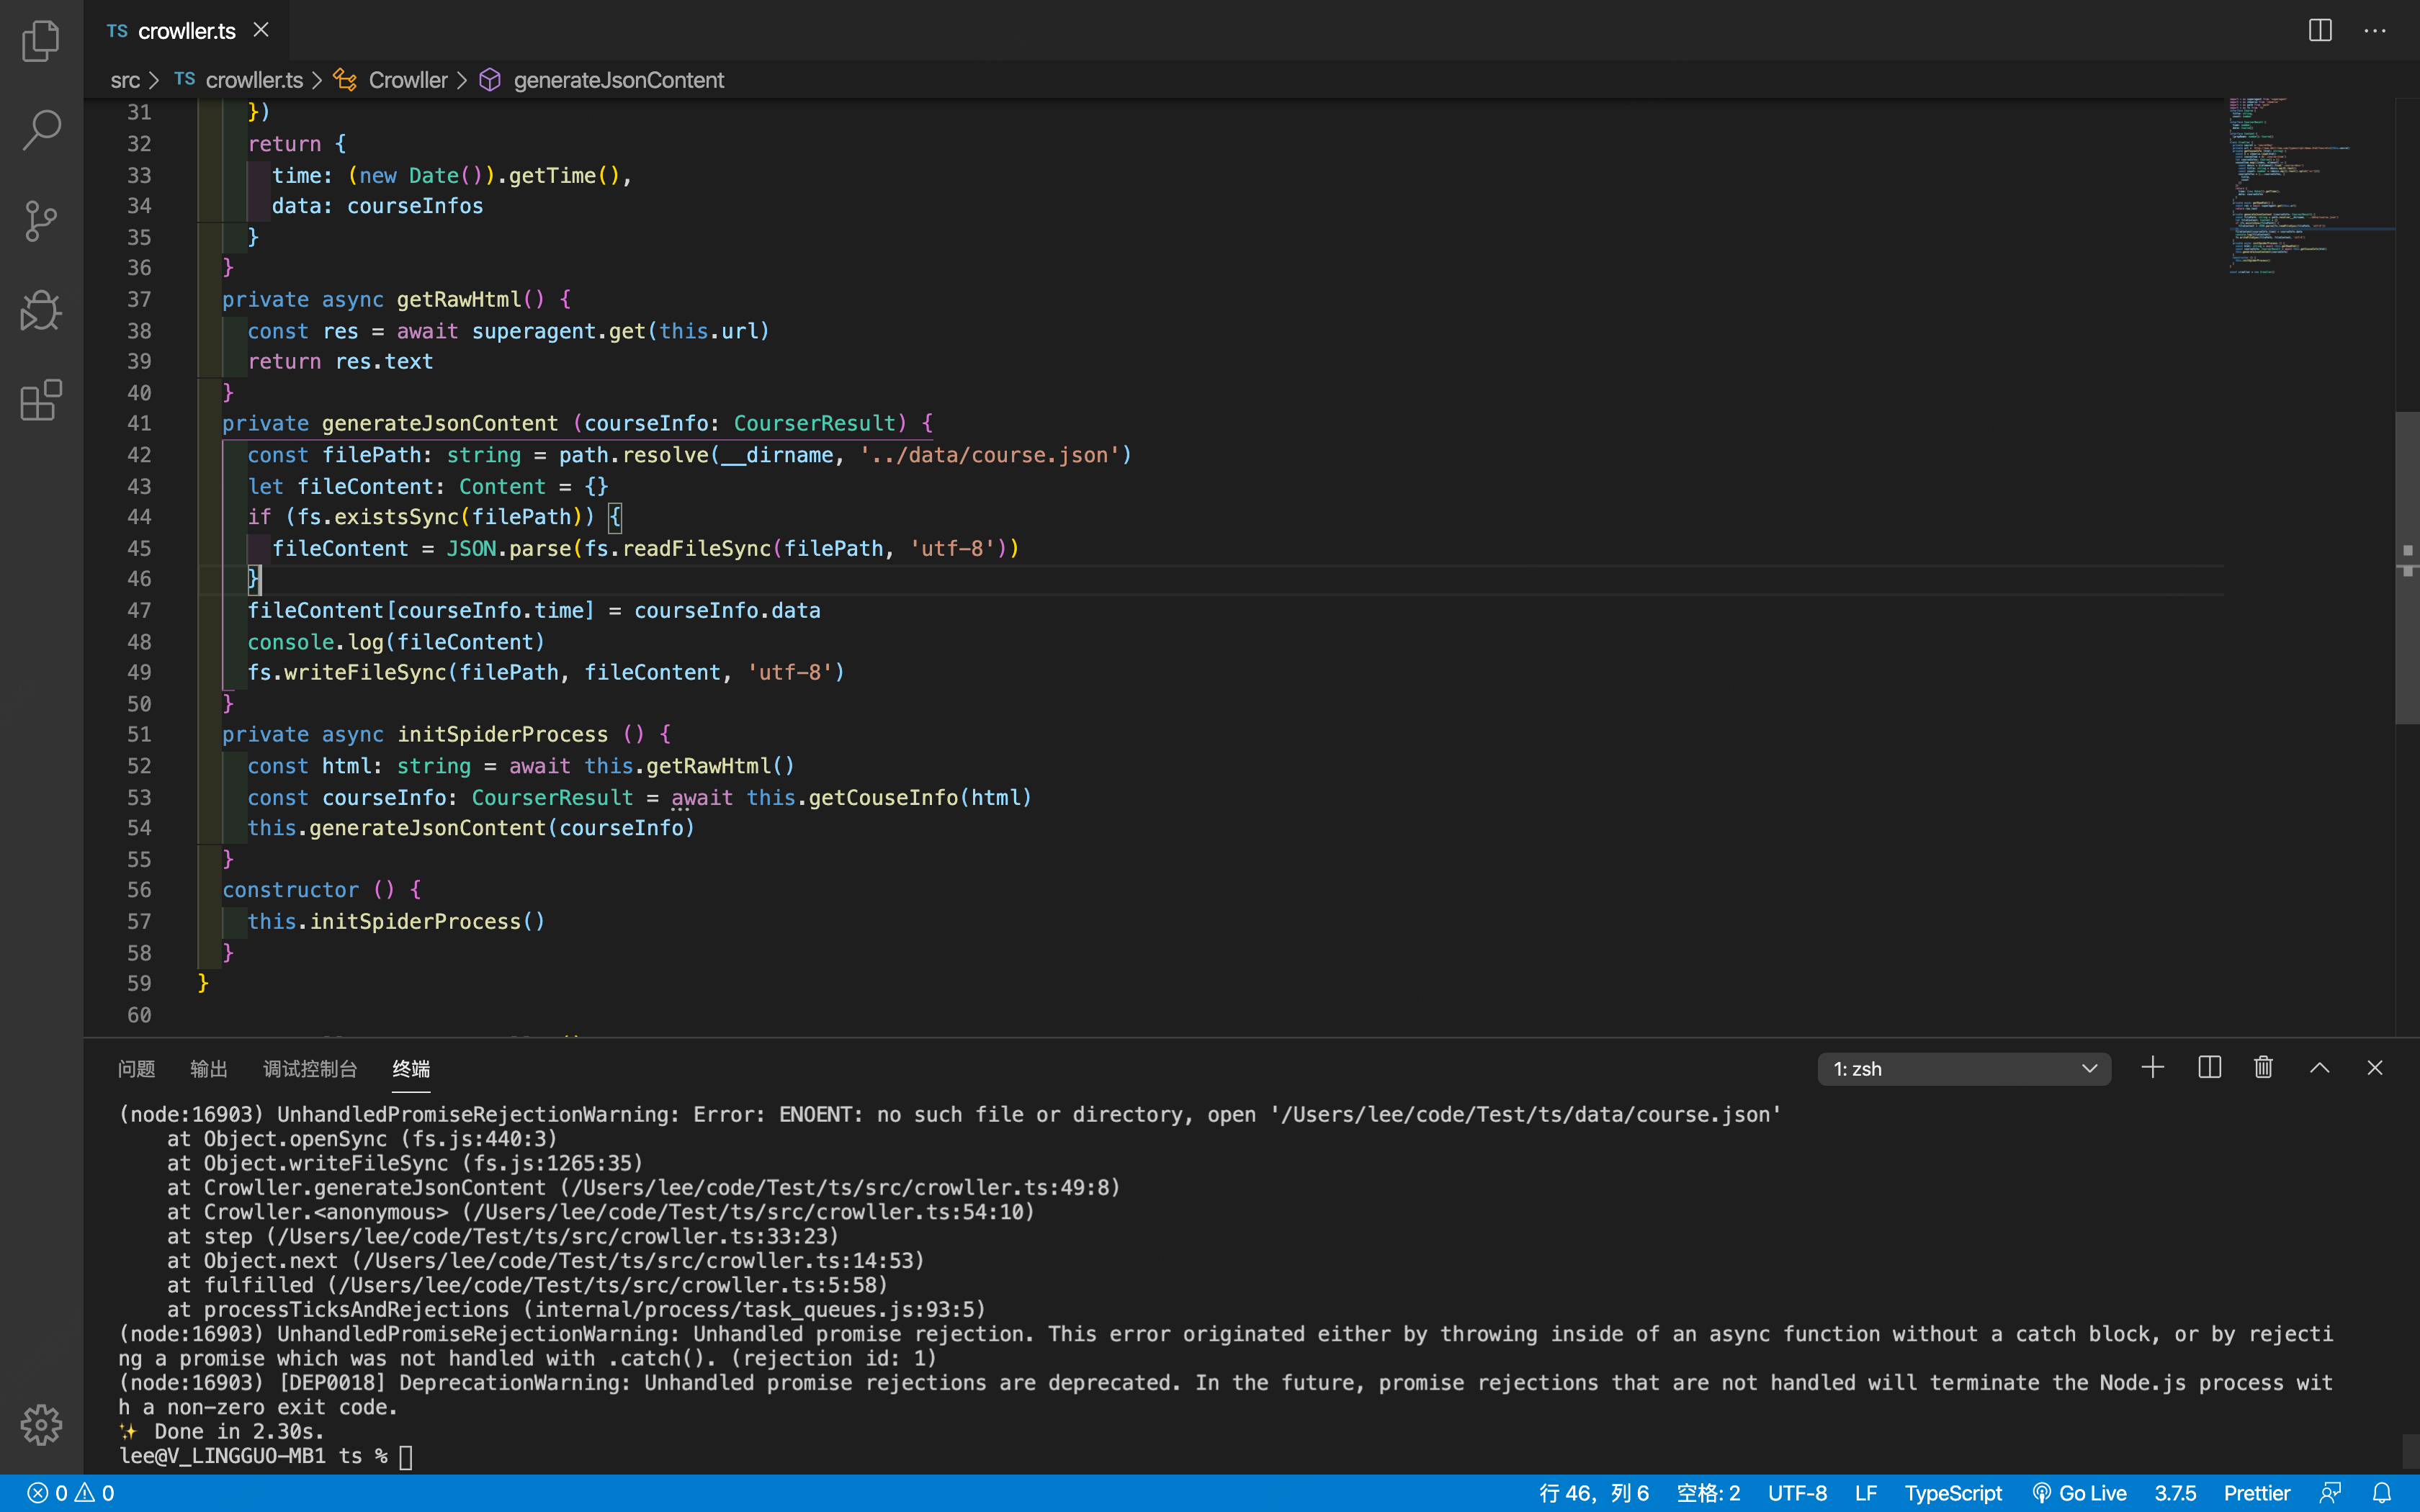Viewport: 2420px width, 1512px height.
Task: Click '../data/course.json' string on line 42
Action: (990, 455)
